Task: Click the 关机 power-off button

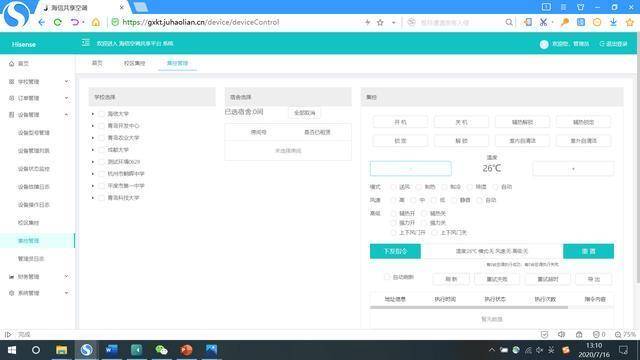Action: click(461, 122)
